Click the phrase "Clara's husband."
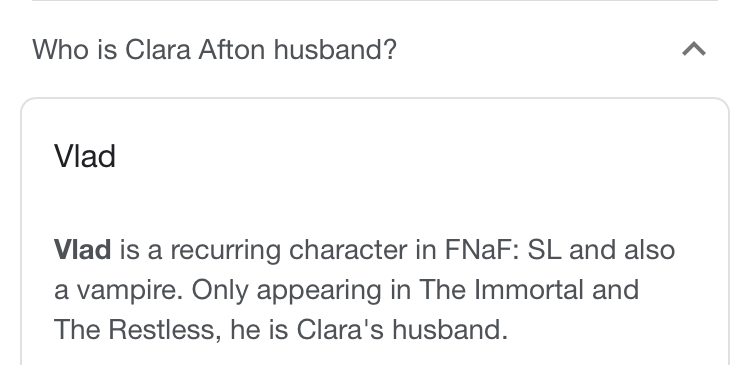 coord(402,330)
